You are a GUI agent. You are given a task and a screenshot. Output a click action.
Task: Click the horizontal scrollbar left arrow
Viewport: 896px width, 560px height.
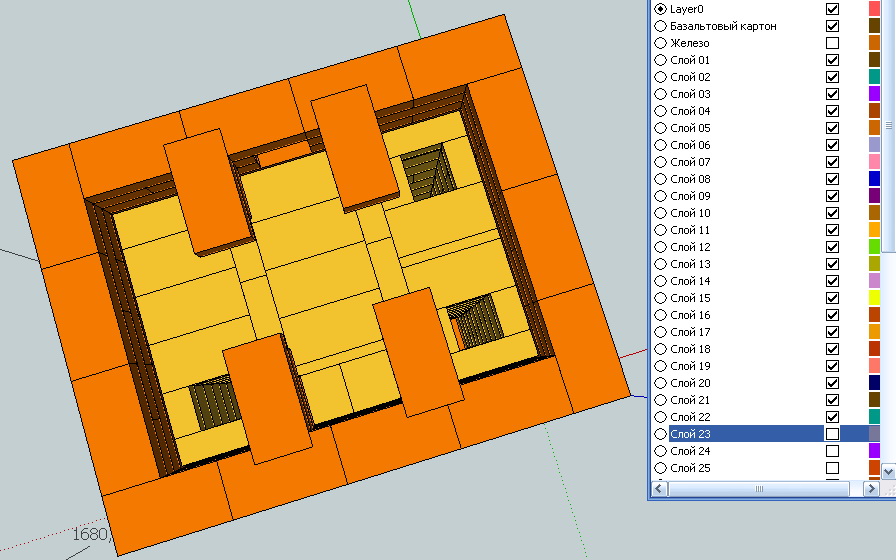point(659,490)
